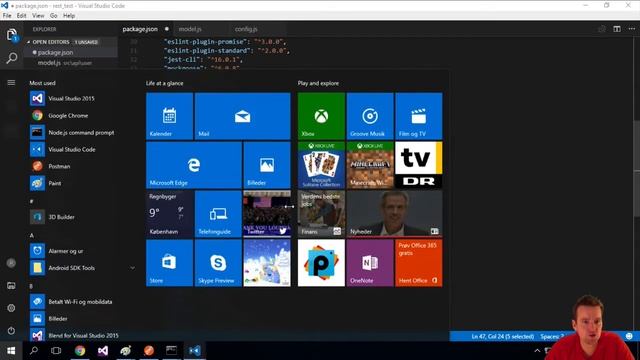The height and width of the screenshot is (360, 640).
Task: Launch the Microsoft Edge tile
Action: click(x=194, y=165)
